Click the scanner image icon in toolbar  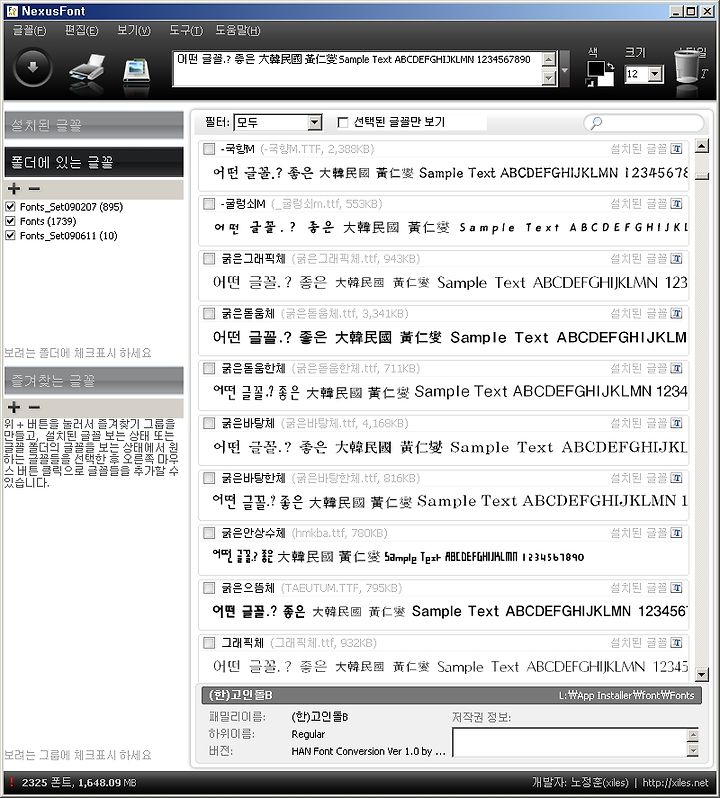pos(136,71)
